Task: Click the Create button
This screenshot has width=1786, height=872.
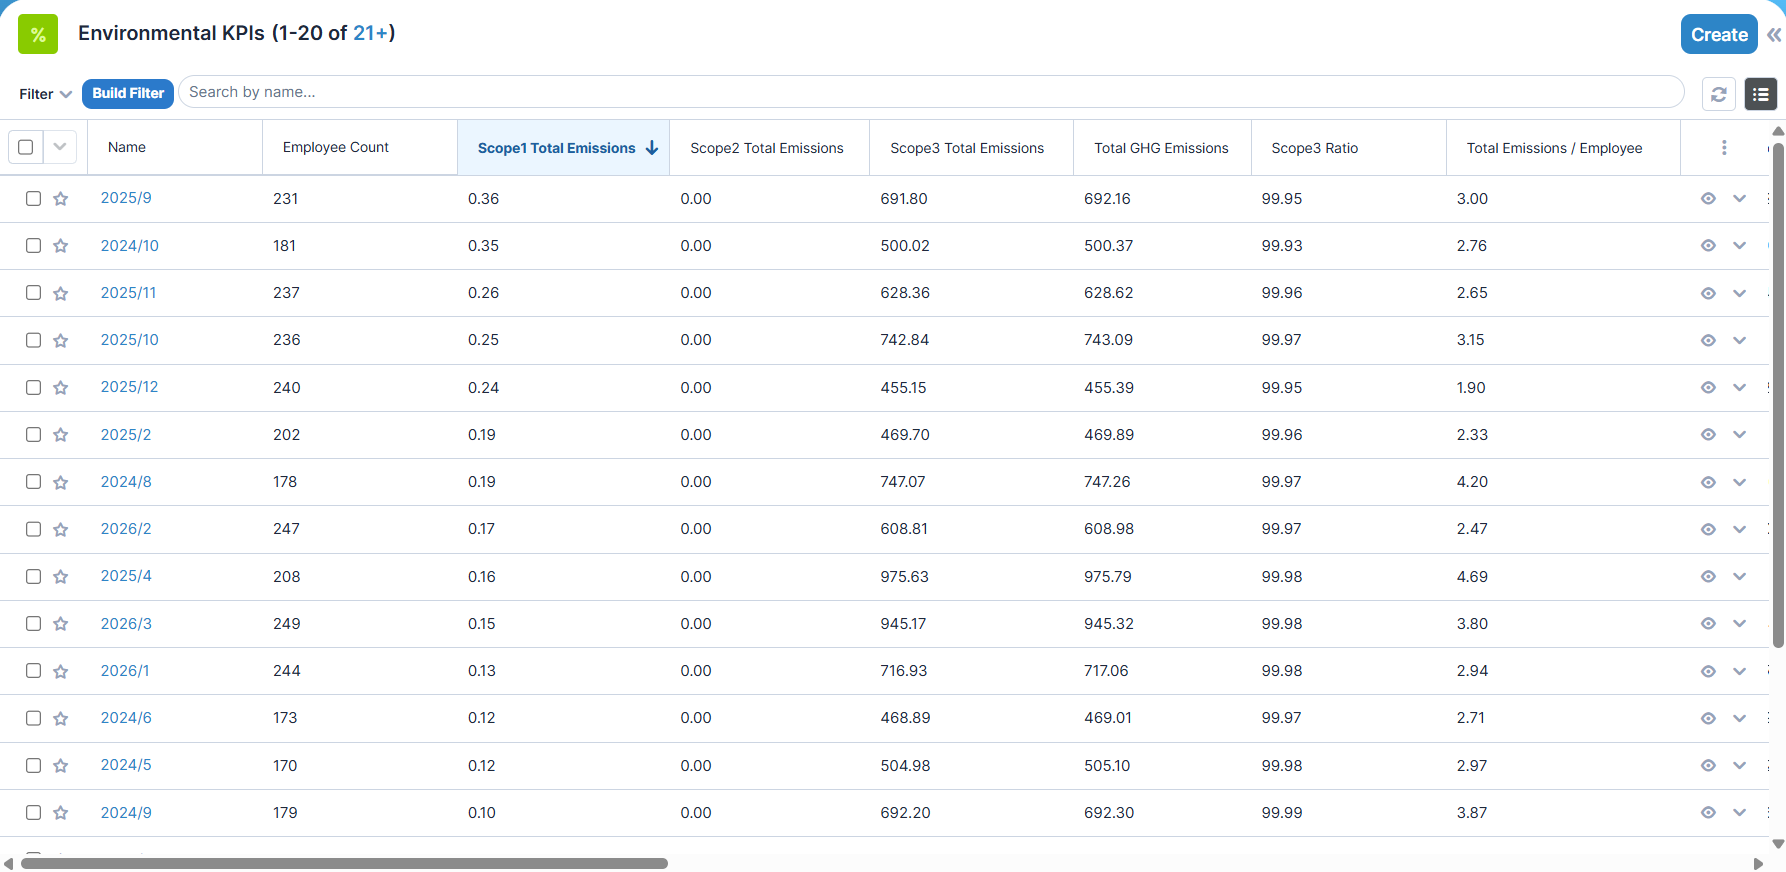Action: pyautogui.click(x=1719, y=34)
